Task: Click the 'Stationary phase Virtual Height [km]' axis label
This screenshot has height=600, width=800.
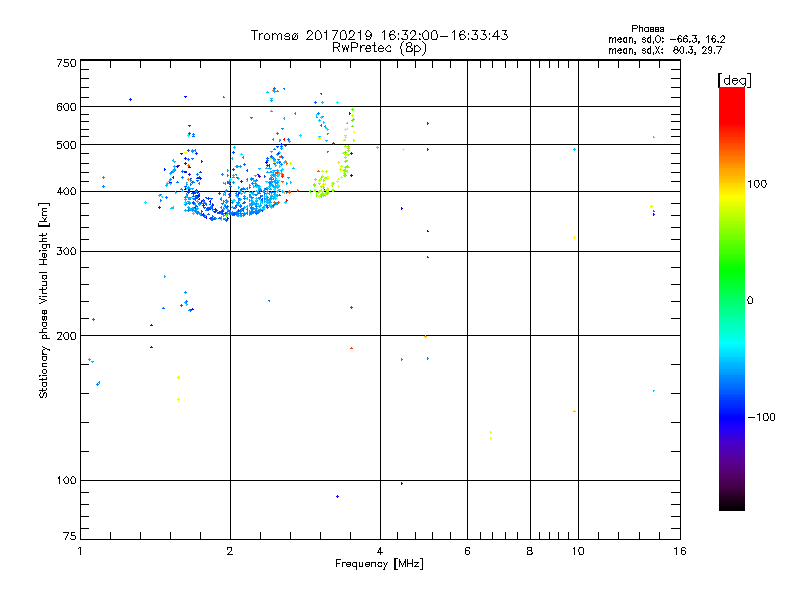Action: pyautogui.click(x=44, y=300)
